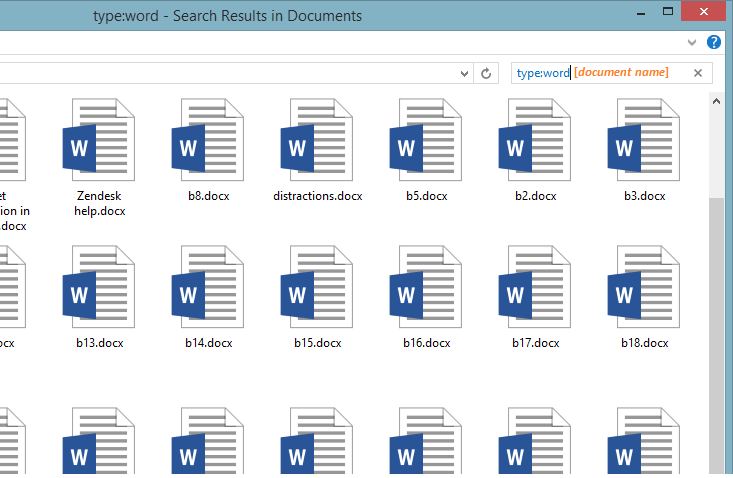Click the Zendesk help.docx filename label
Screen dimensions: 733x478
click(100, 203)
